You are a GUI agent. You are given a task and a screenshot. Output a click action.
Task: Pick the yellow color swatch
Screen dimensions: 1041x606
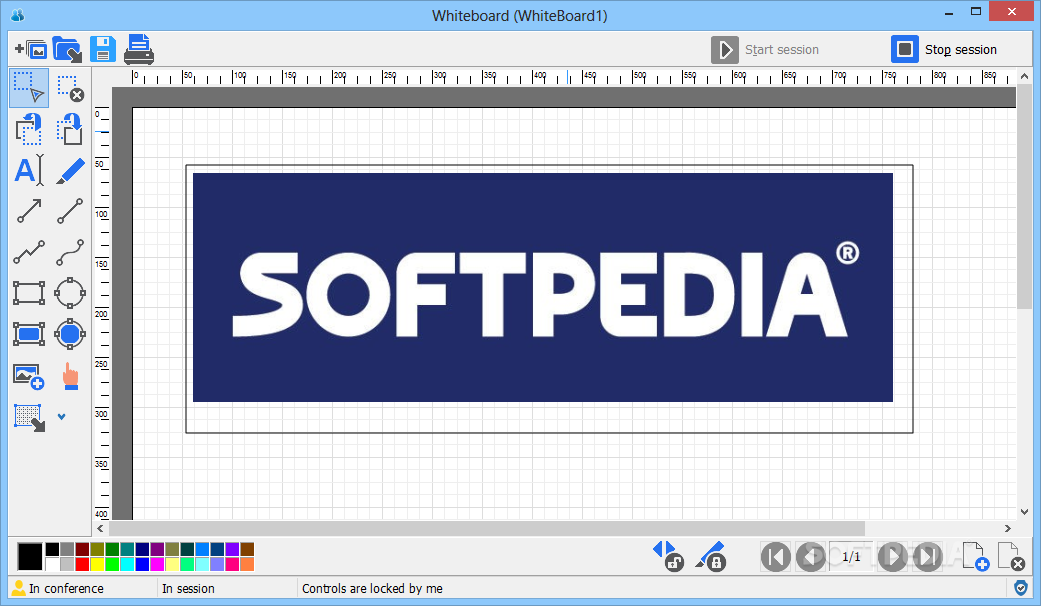click(97, 564)
